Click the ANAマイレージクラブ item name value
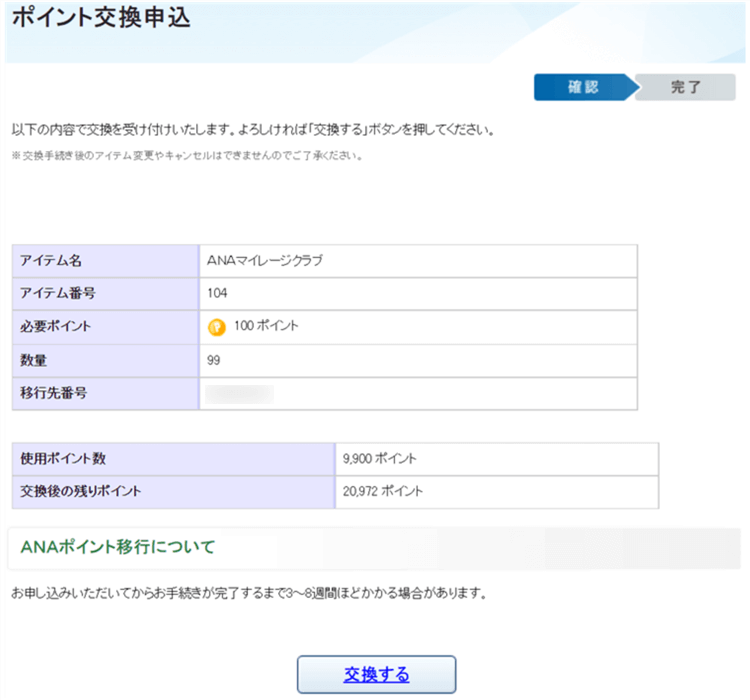750x700 pixels. click(265, 260)
